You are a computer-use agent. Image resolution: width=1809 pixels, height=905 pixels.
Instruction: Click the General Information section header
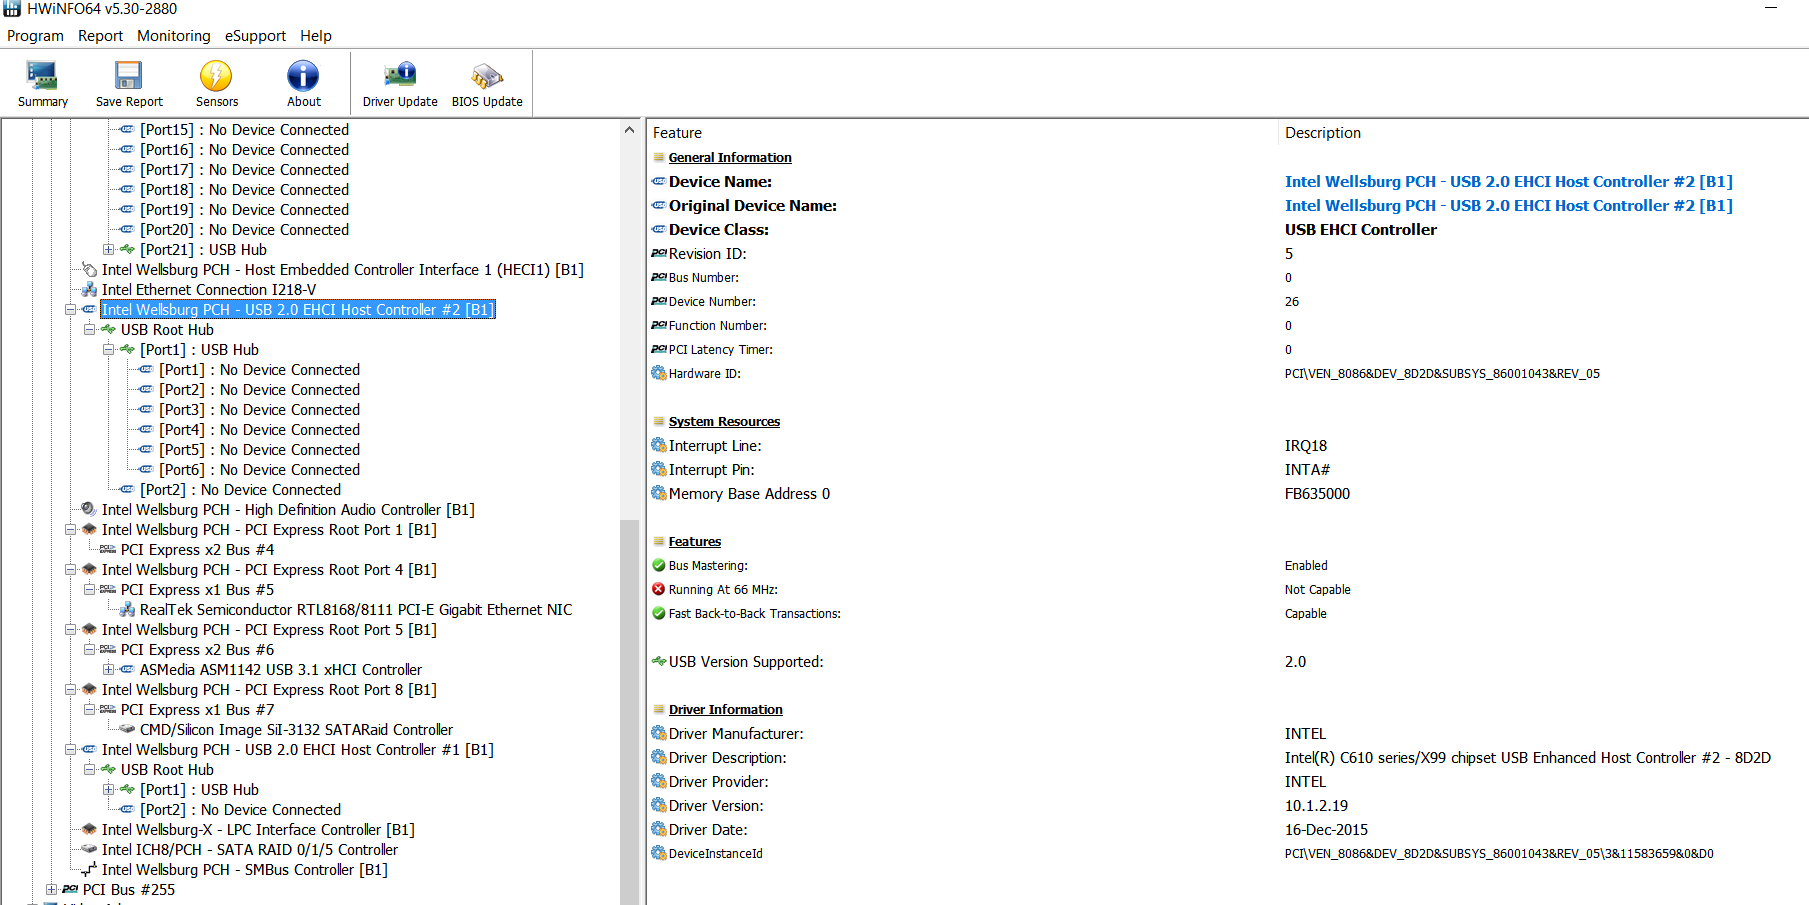(730, 157)
